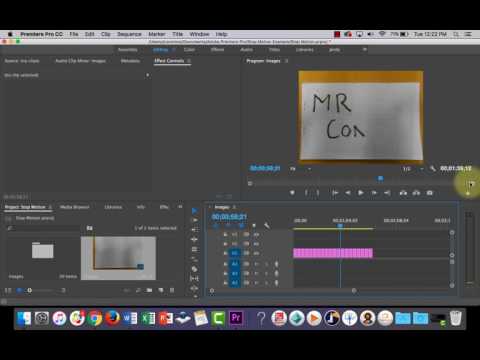480x360 pixels.
Task: Switch Project panel to icon view
Action: (19, 290)
